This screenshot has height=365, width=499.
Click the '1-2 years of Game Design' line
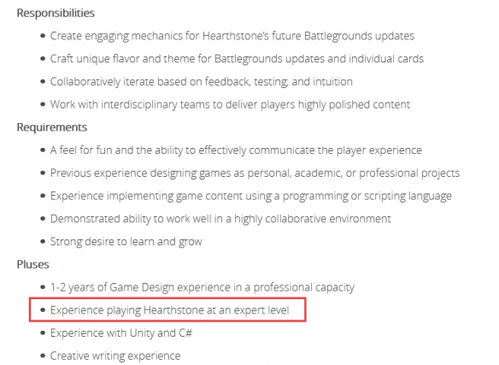[202, 287]
